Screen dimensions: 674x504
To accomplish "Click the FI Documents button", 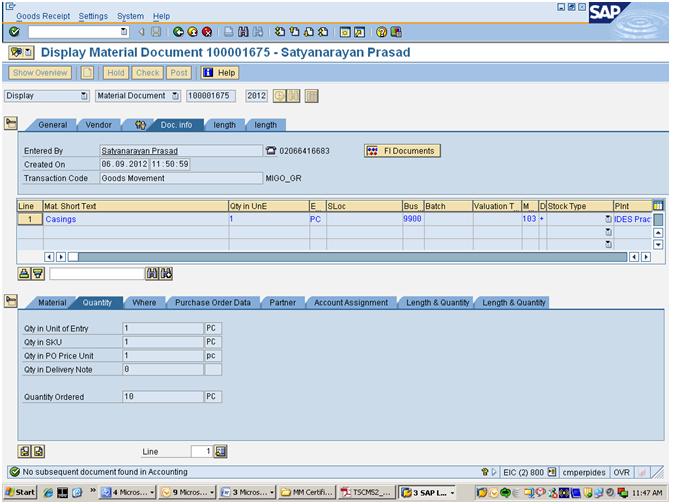I will (x=402, y=151).
